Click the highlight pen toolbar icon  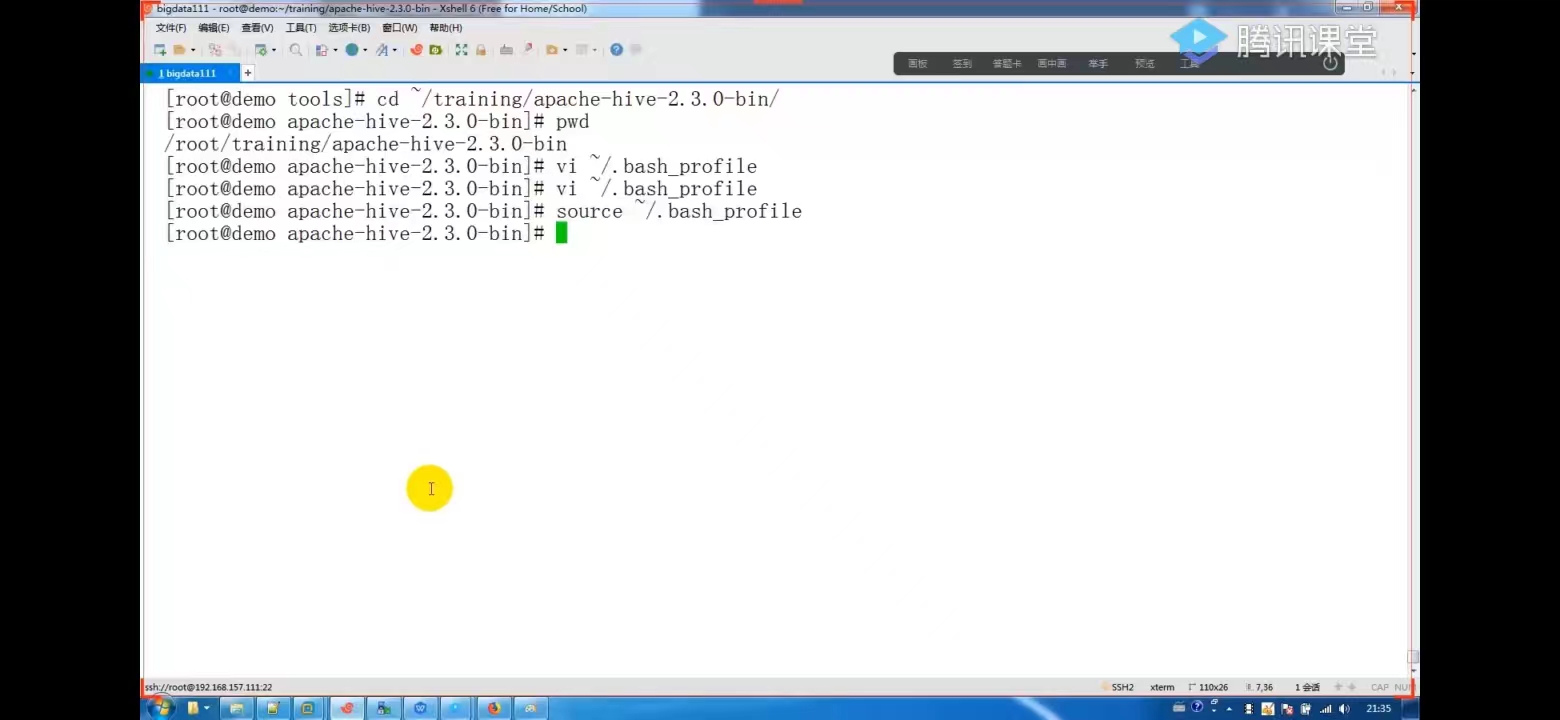(x=528, y=50)
